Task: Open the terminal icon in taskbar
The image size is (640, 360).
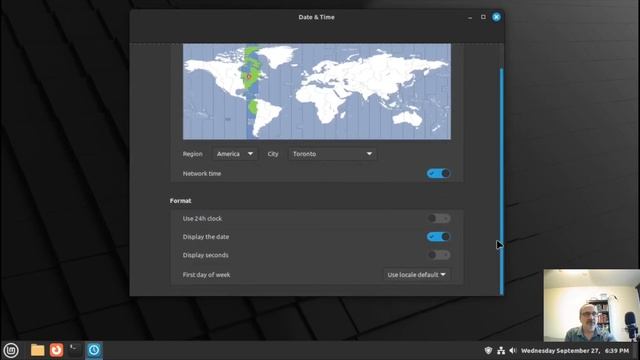Action: point(75,350)
